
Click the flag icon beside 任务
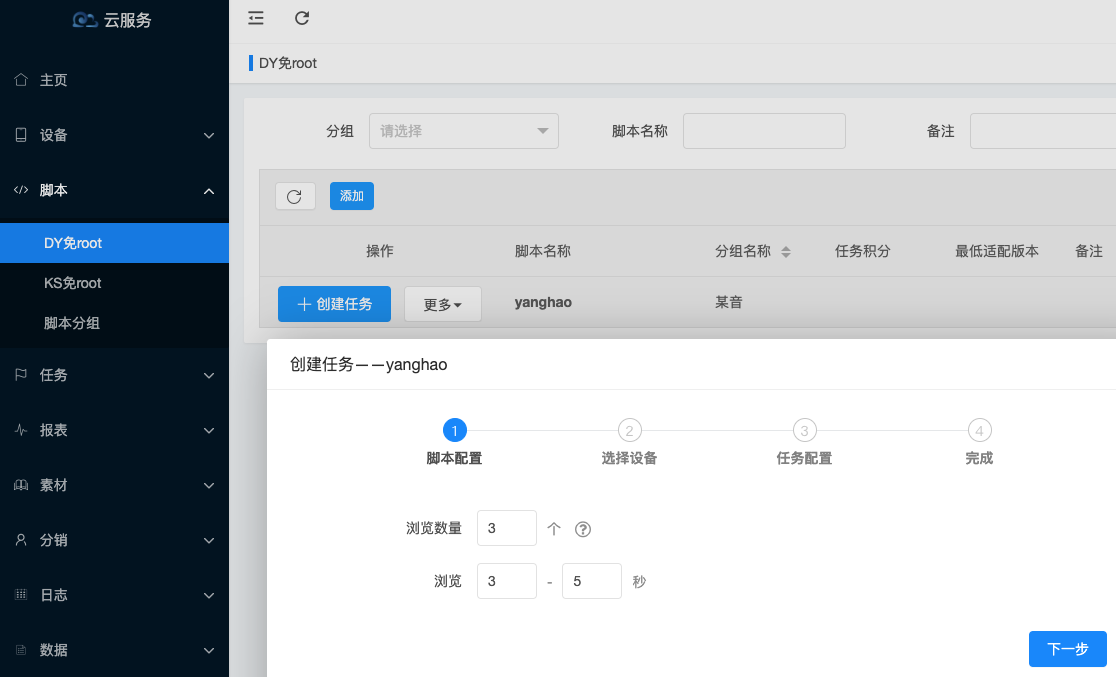21,374
